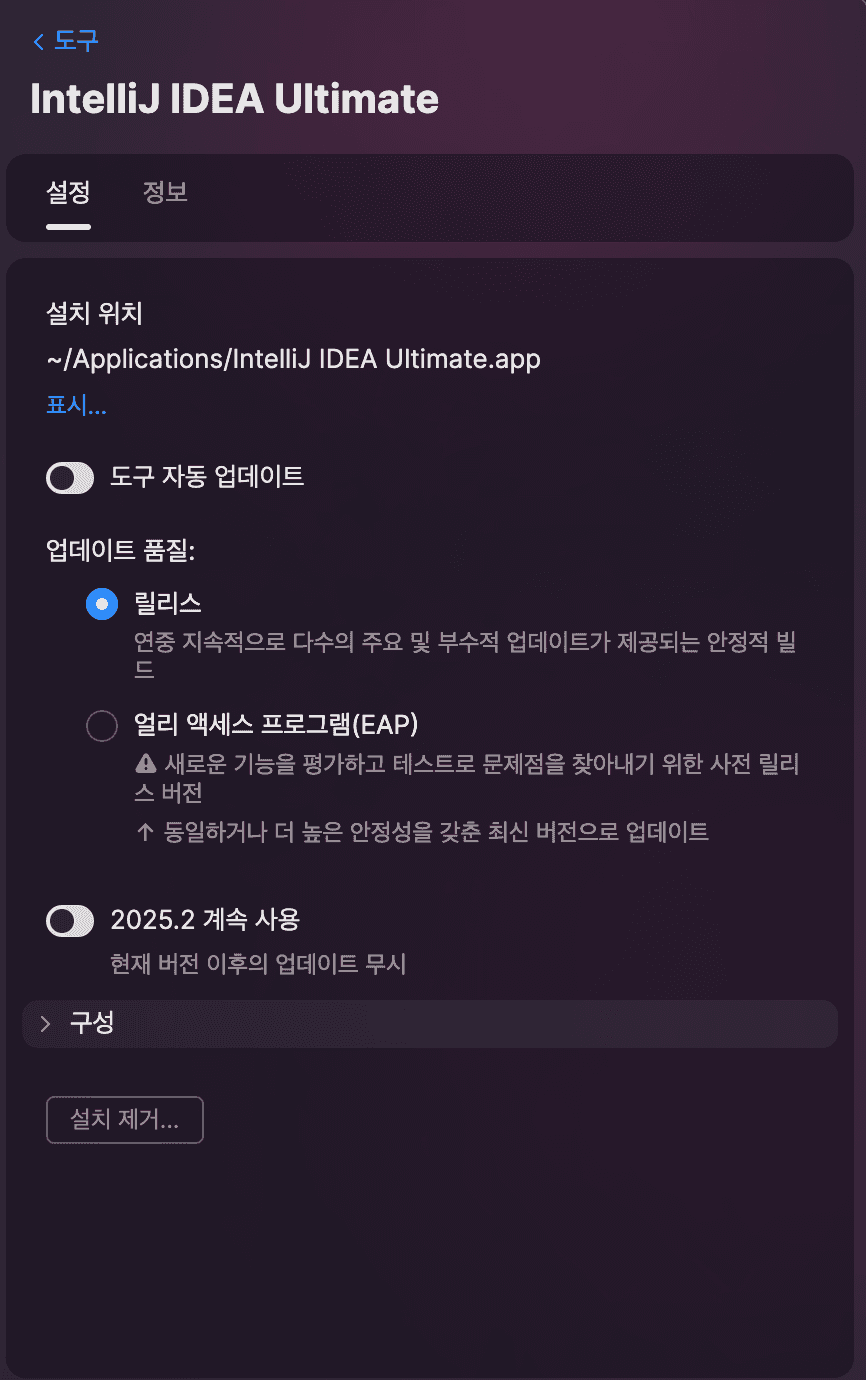The height and width of the screenshot is (1380, 866).
Task: Click the 표시... link under install location
Action: (x=76, y=405)
